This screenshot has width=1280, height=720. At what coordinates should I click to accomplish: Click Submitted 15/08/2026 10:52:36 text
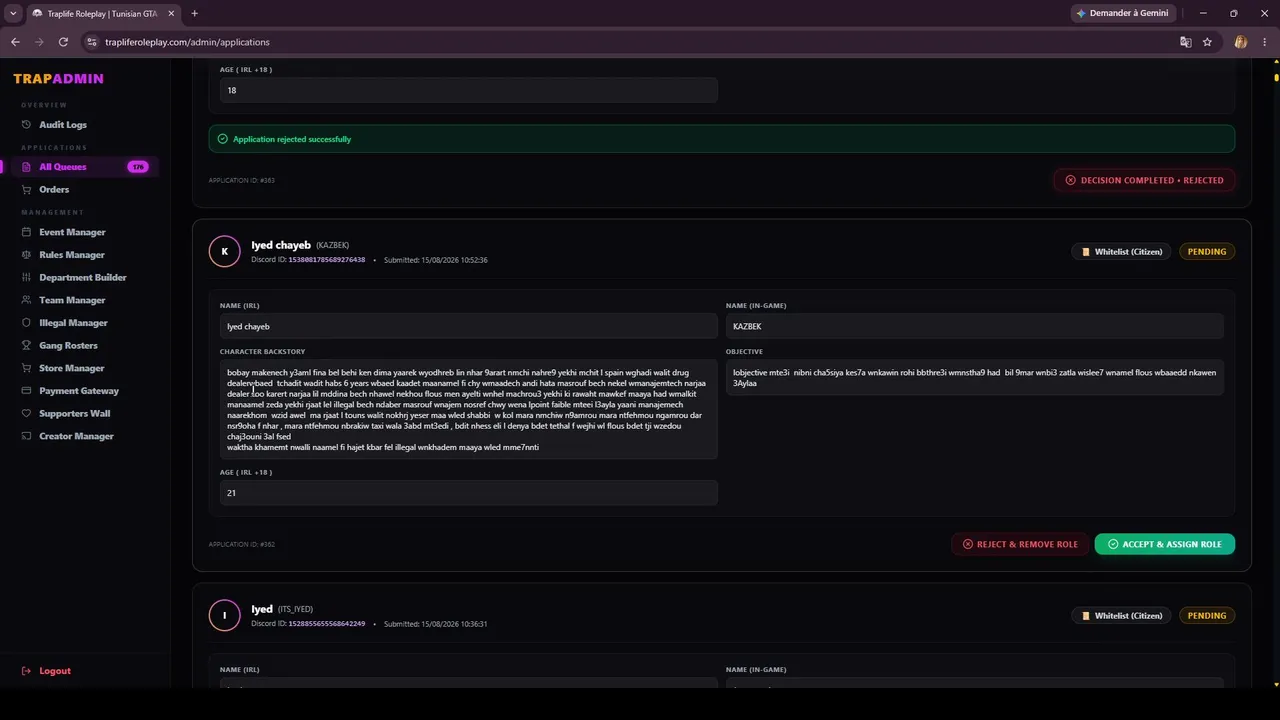(x=436, y=260)
